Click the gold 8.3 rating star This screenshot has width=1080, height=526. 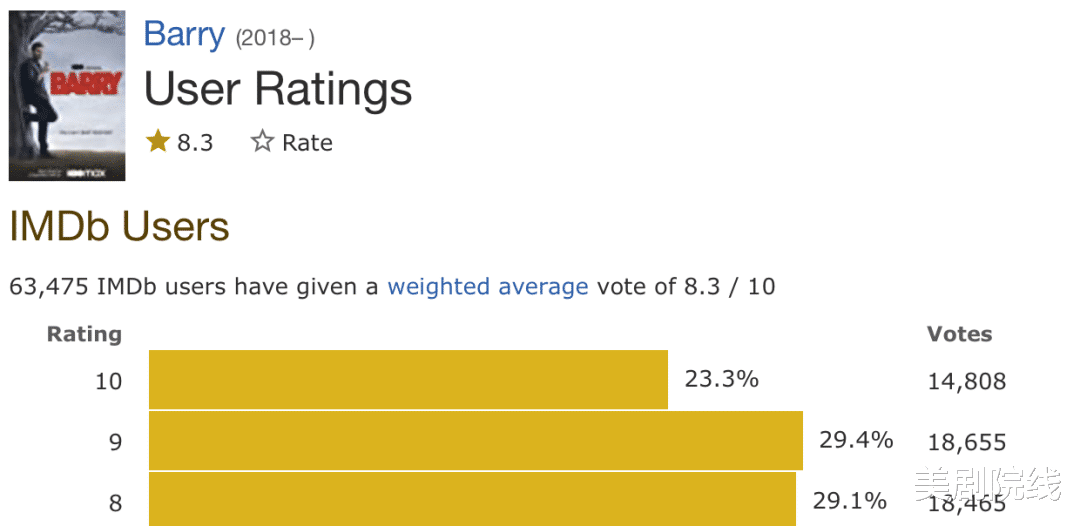pos(158,142)
